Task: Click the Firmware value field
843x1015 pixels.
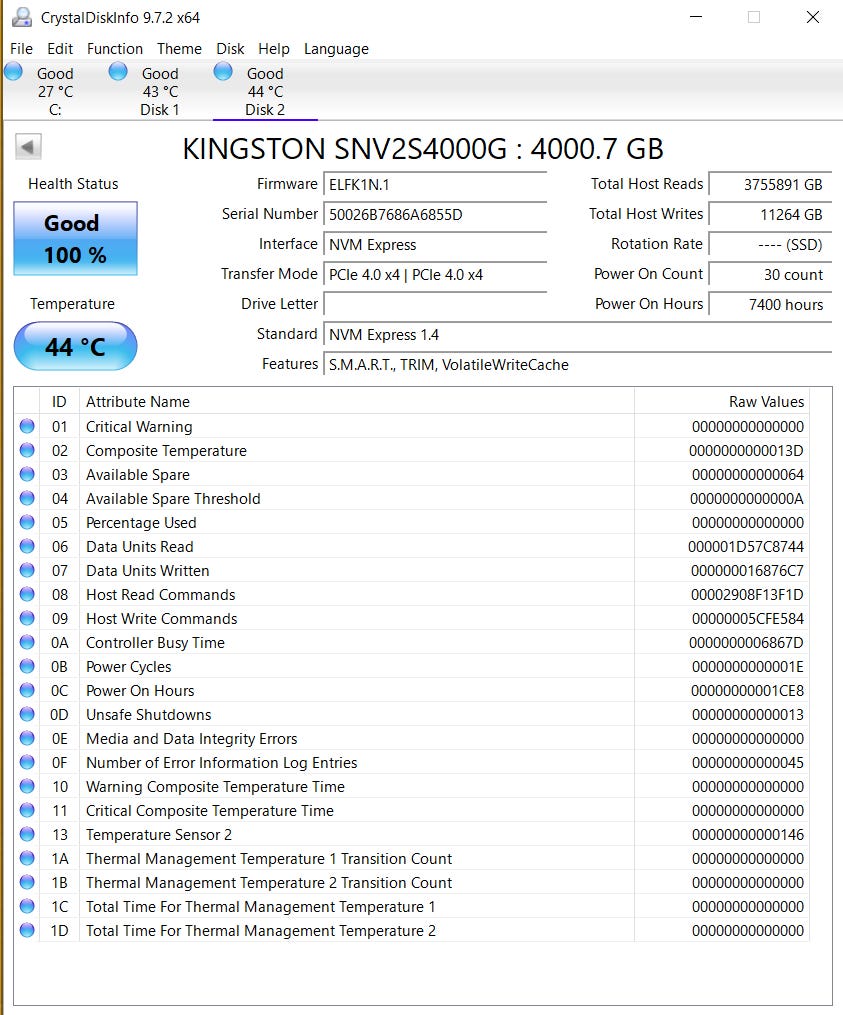Action: tap(435, 185)
